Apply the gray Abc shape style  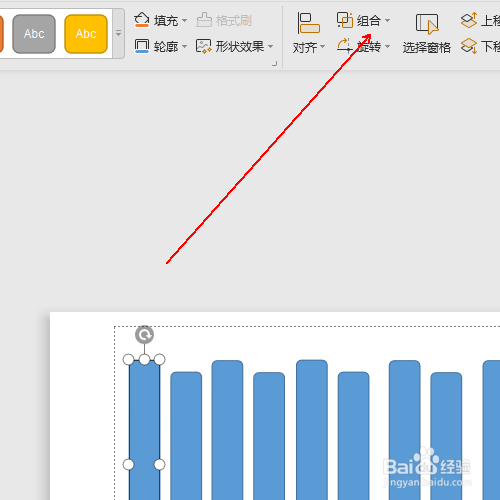[x=34, y=34]
